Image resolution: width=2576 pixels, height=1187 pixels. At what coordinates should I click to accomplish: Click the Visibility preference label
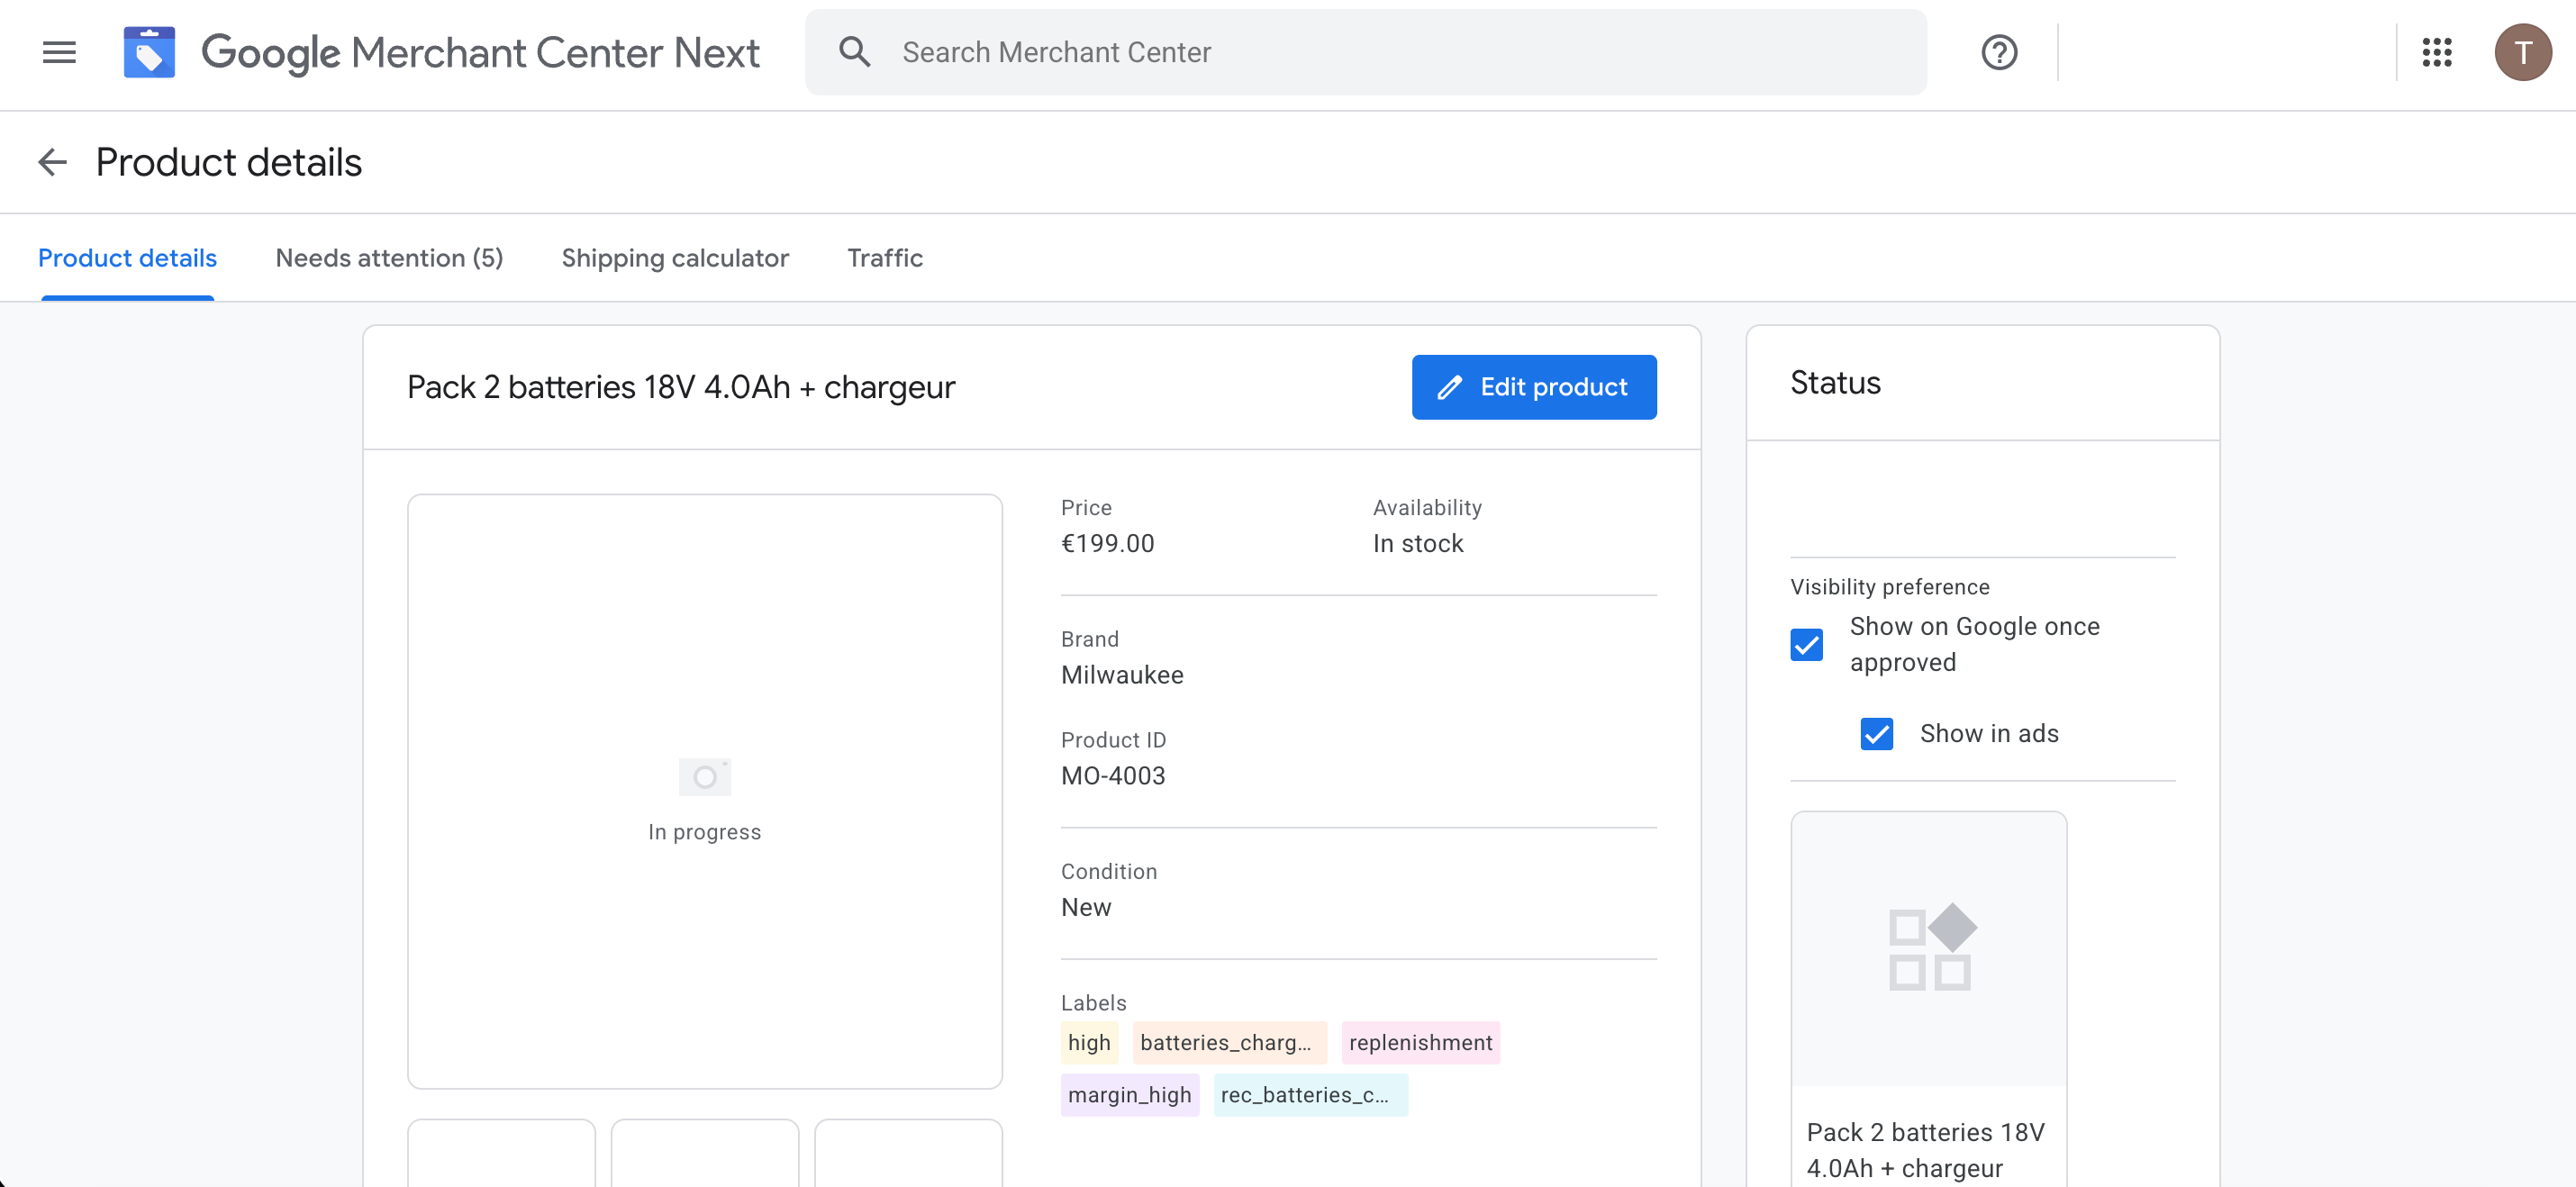[1889, 587]
